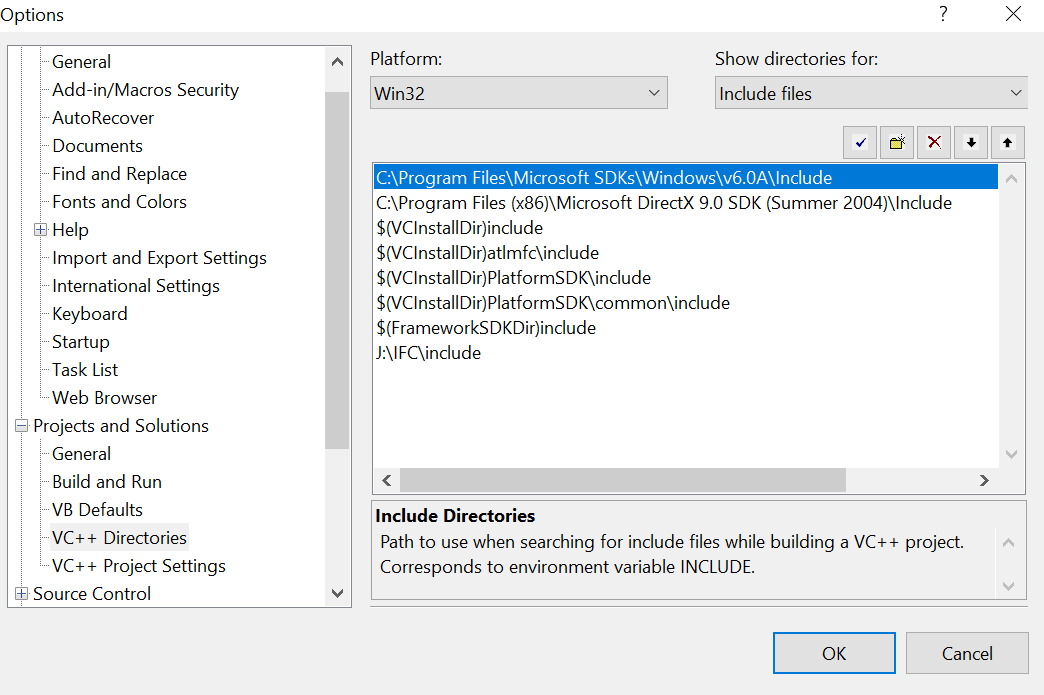Select the J:\IFC\include directory entry
This screenshot has height=695, width=1044.
429,353
